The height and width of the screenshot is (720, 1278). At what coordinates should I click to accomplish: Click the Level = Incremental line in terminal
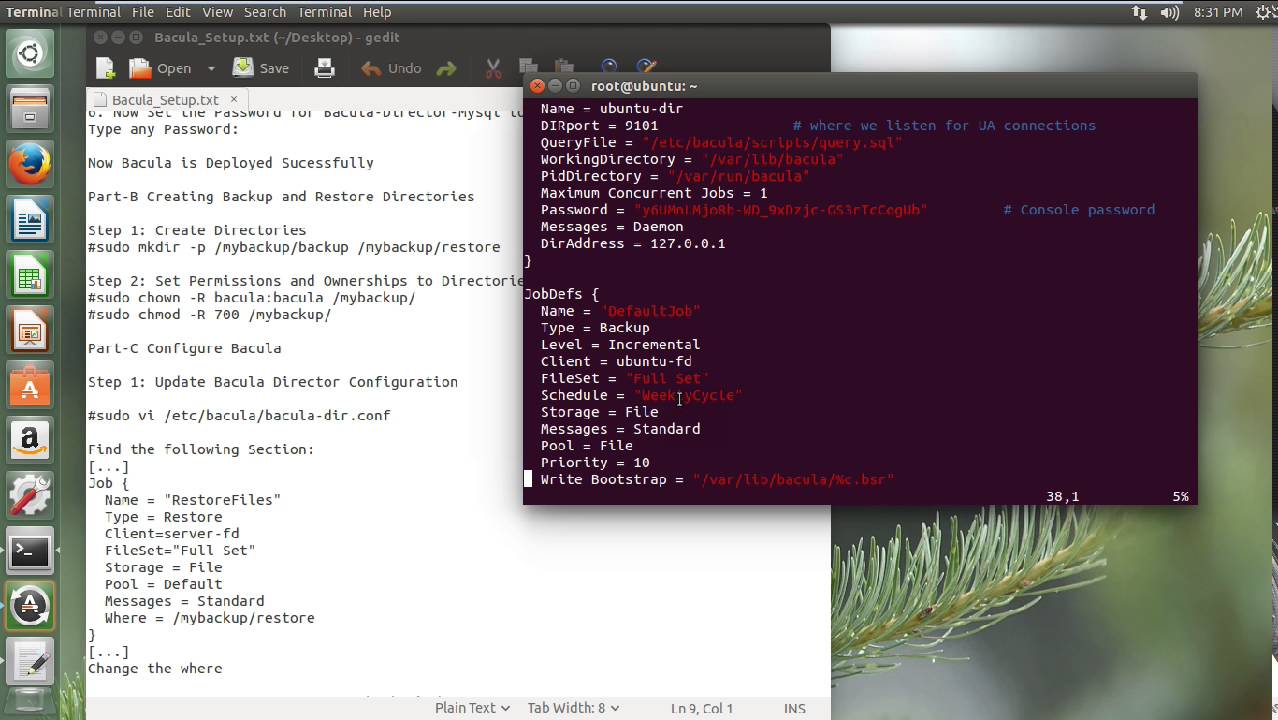pyautogui.click(x=620, y=344)
